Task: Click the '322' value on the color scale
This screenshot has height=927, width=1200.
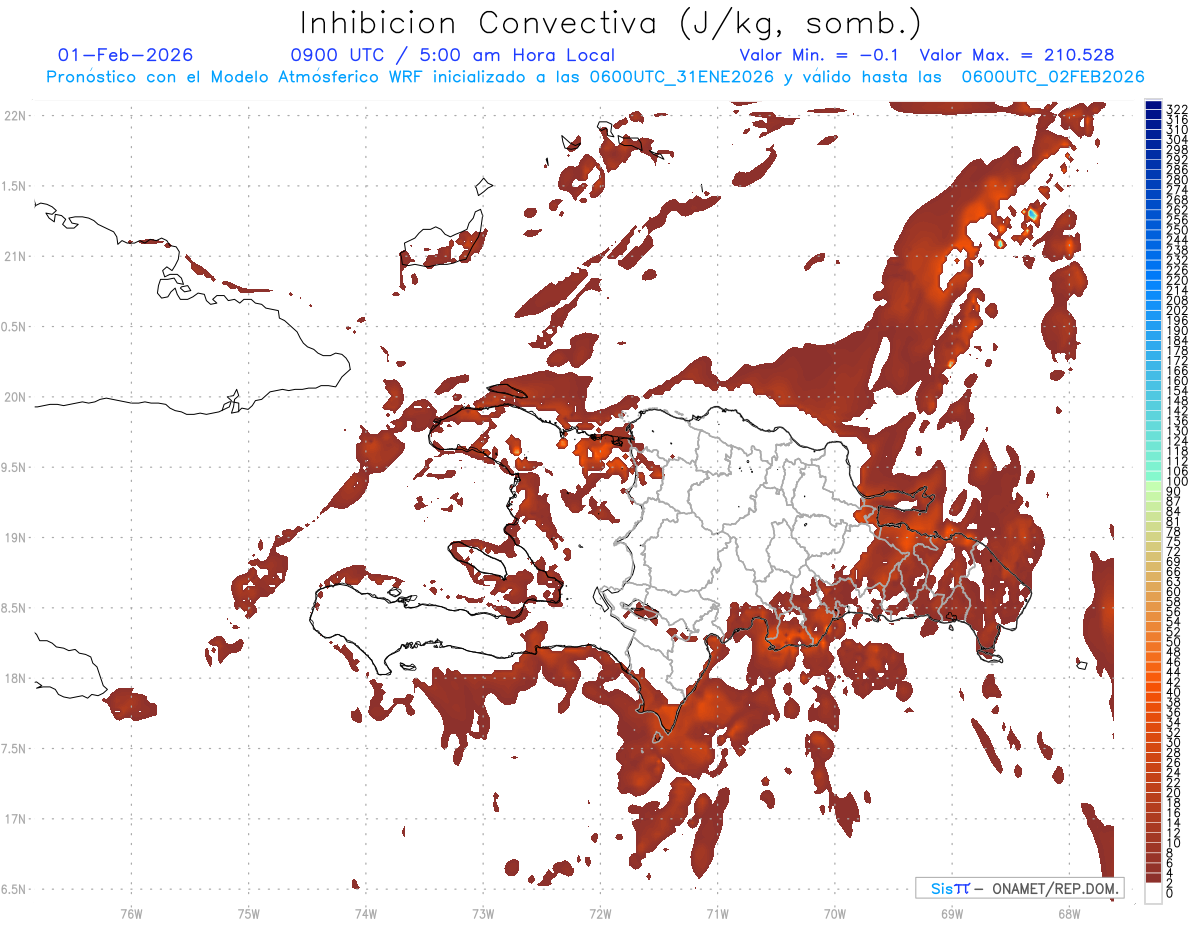Action: tap(1176, 109)
